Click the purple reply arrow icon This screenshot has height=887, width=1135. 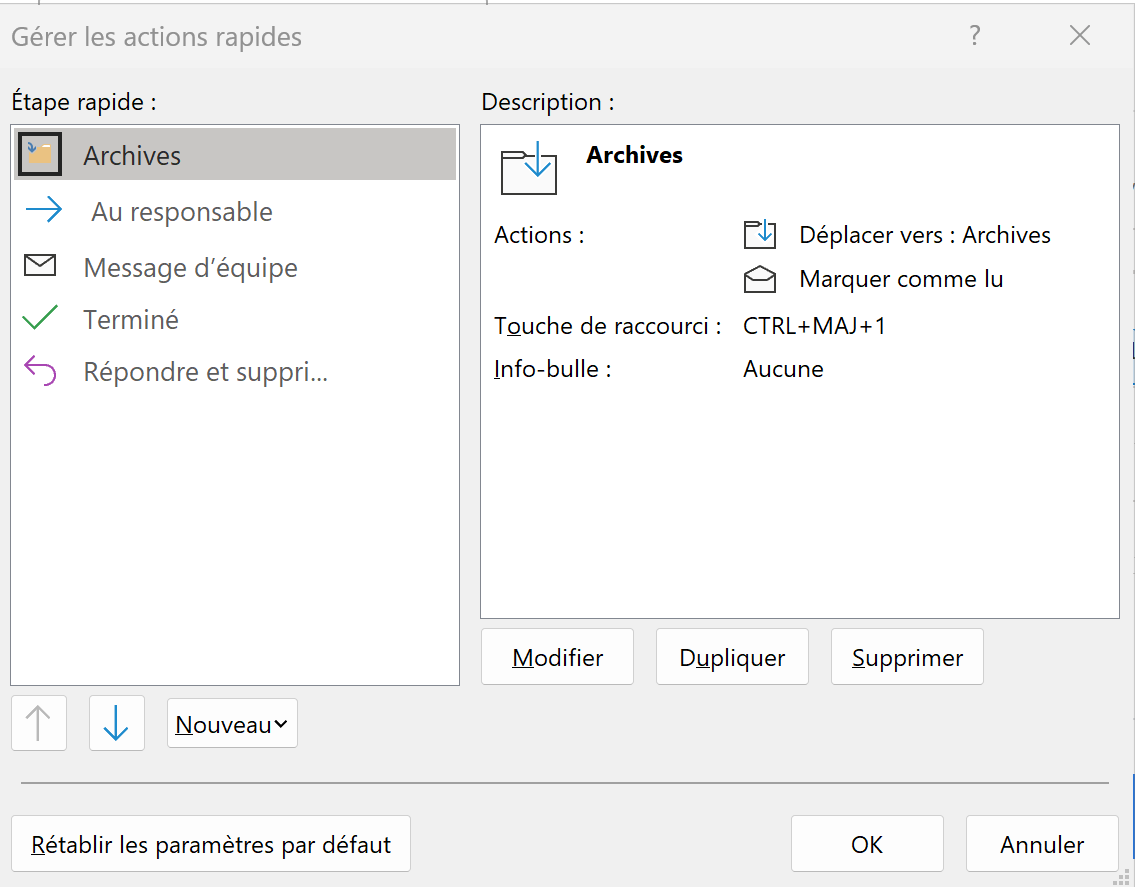(x=40, y=370)
